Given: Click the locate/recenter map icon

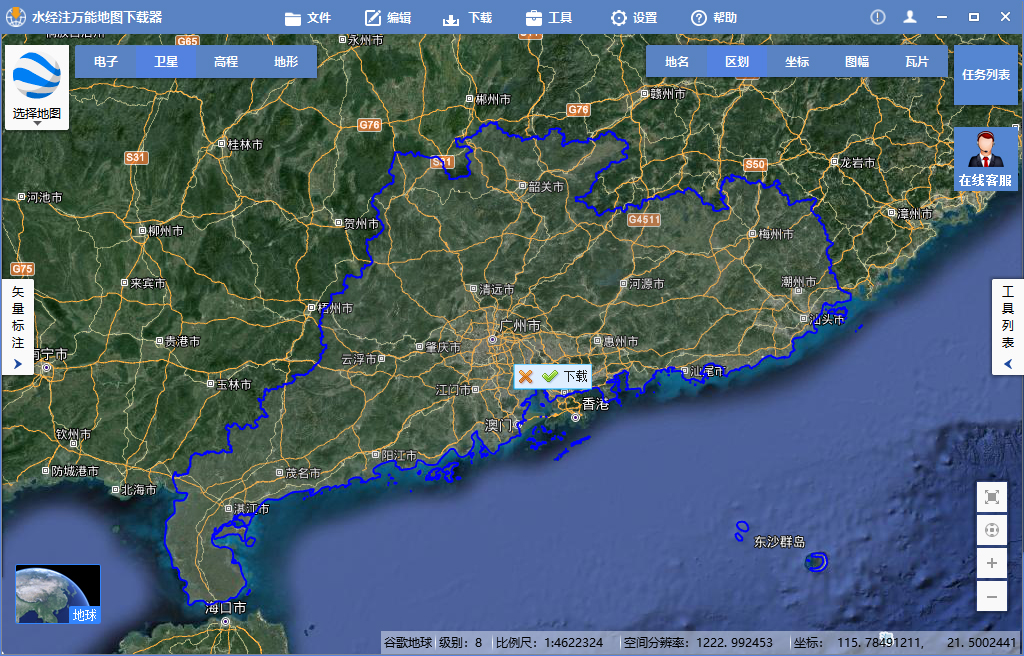Looking at the screenshot, I should tap(991, 530).
